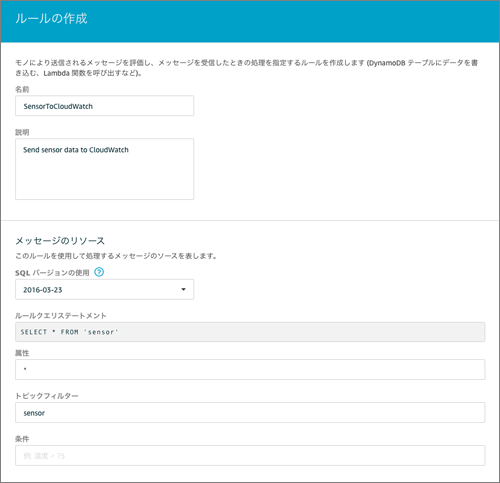This screenshot has height=483, width=500.
Task: Click the トピックフィルター label
Action: tap(47, 396)
